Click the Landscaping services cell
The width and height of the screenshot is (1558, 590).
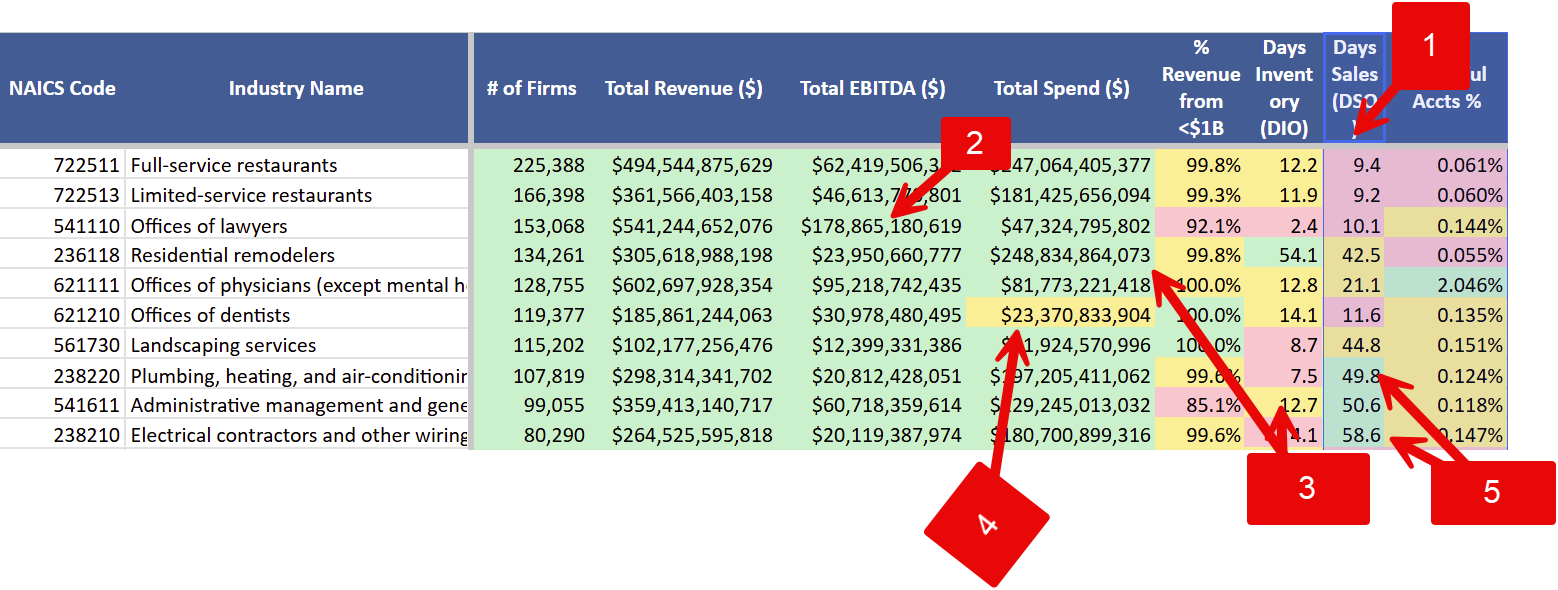296,346
